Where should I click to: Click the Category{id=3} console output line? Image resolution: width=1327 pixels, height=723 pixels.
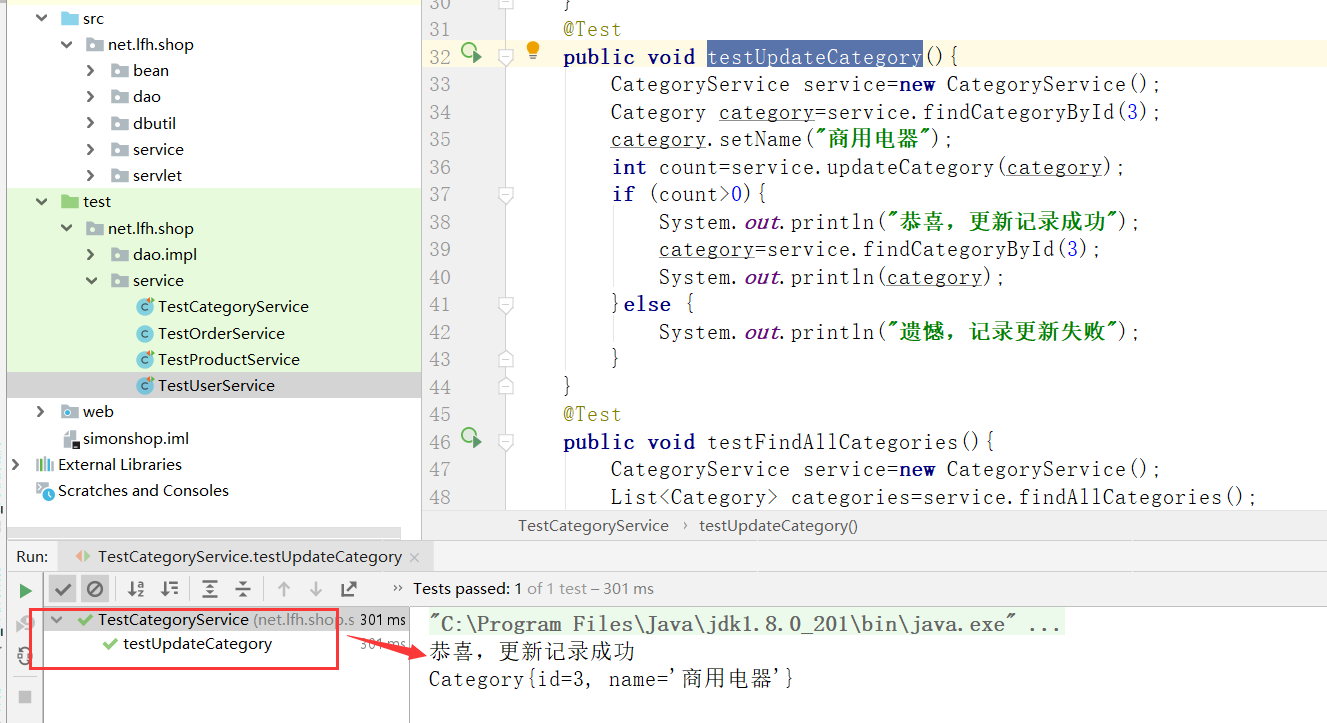pos(611,680)
